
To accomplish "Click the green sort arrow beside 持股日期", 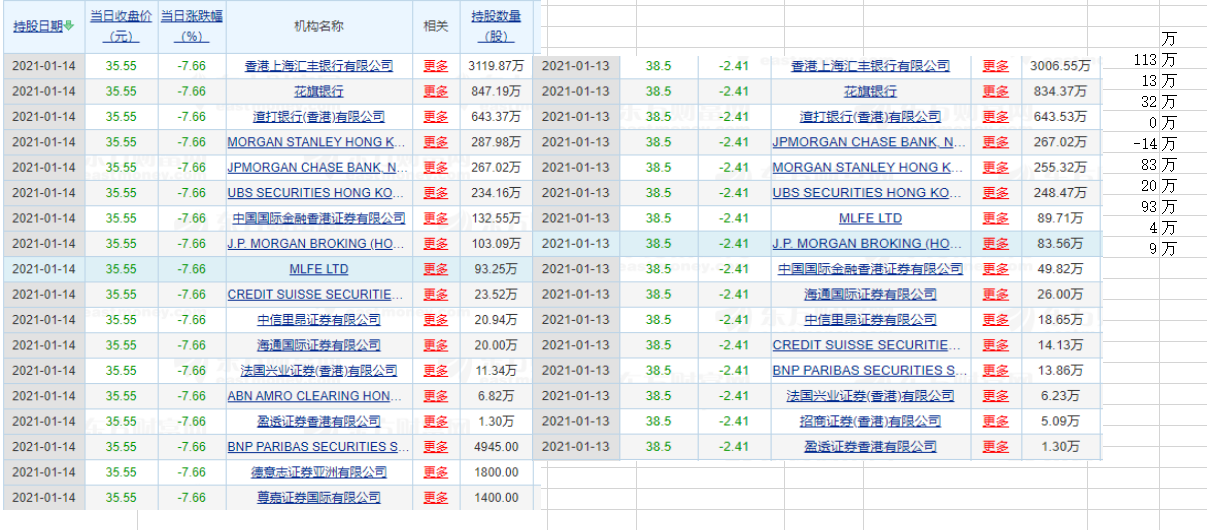I will click(70, 27).
